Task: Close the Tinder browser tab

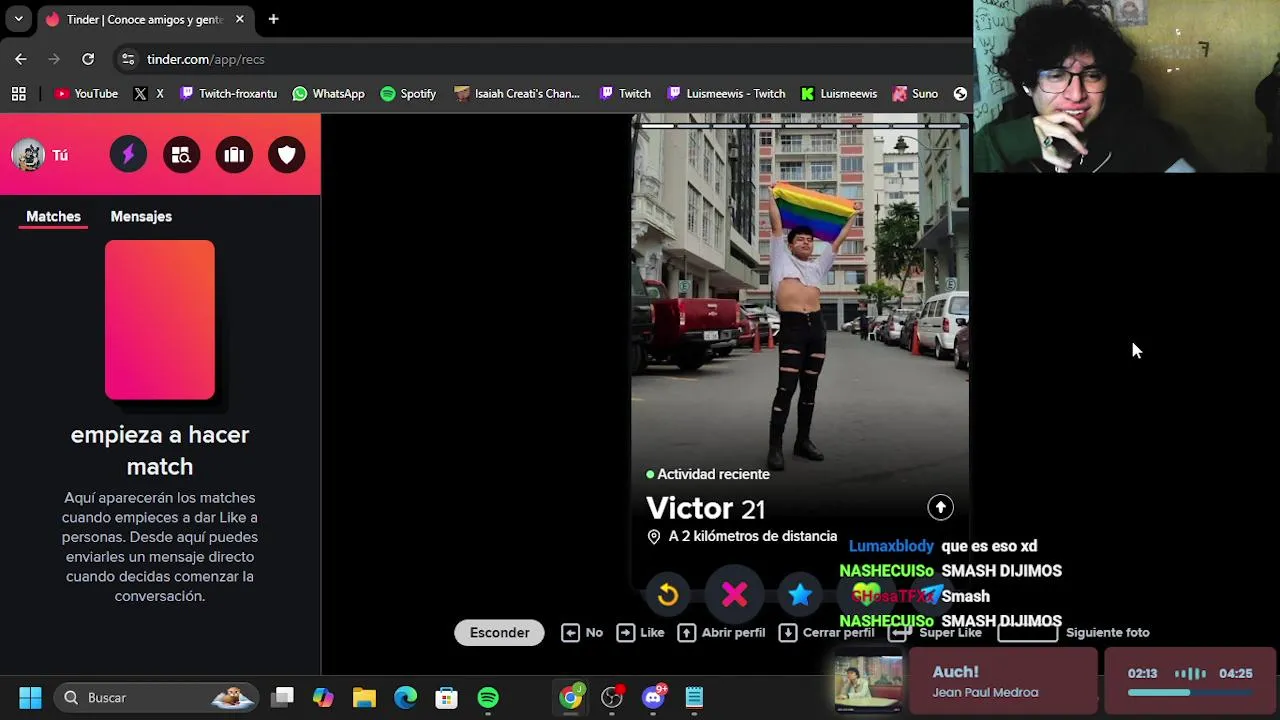Action: (240, 19)
